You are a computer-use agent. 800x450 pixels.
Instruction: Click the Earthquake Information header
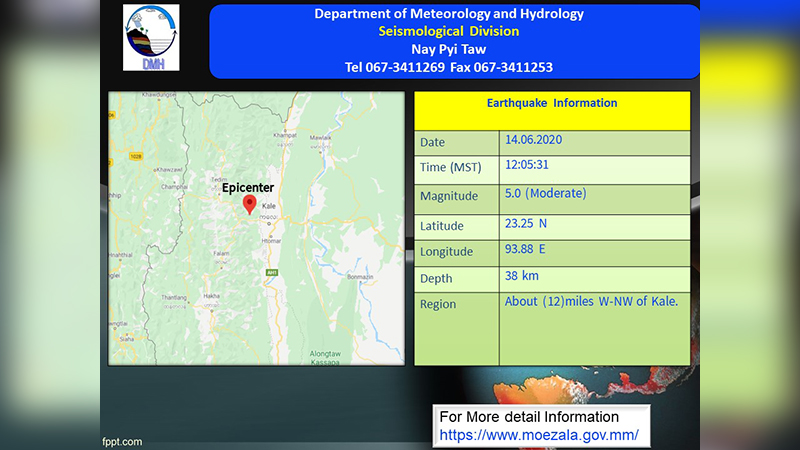pos(552,103)
